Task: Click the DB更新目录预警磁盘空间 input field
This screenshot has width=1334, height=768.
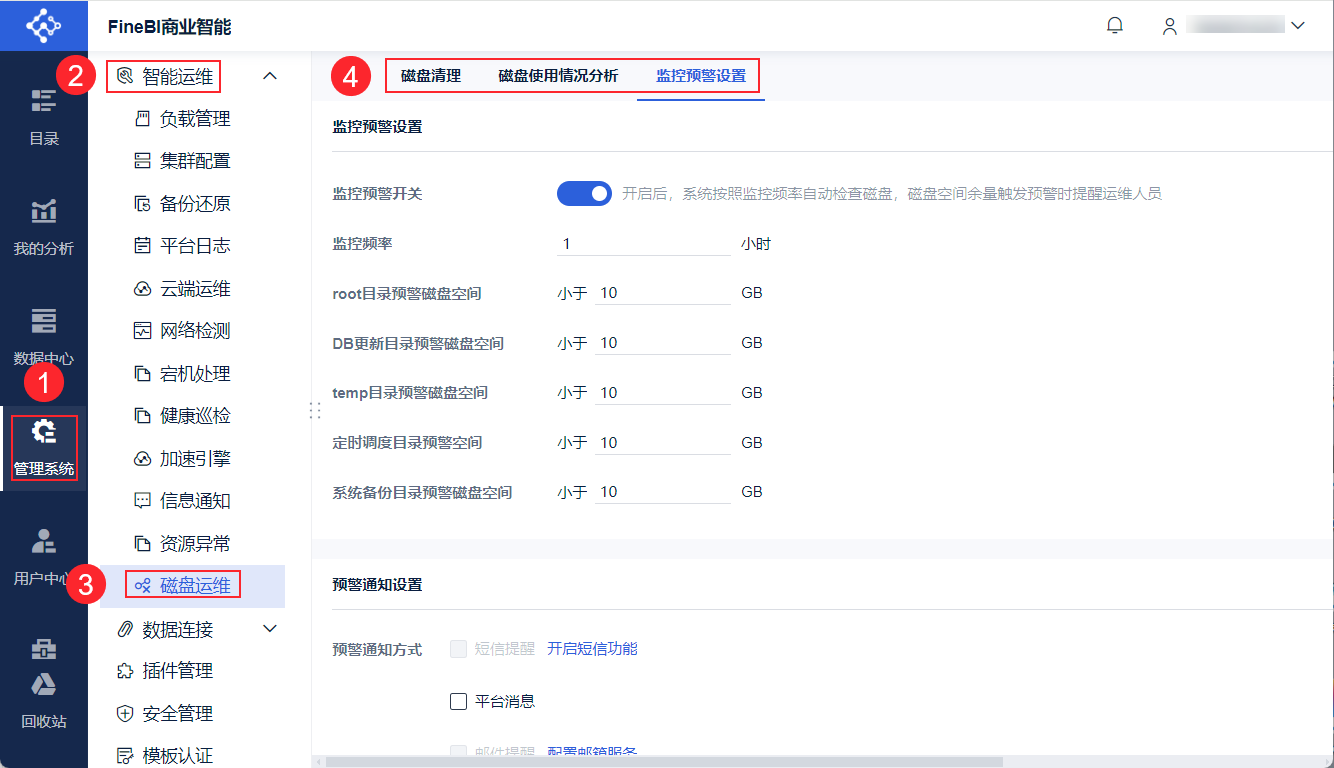Action: (663, 343)
